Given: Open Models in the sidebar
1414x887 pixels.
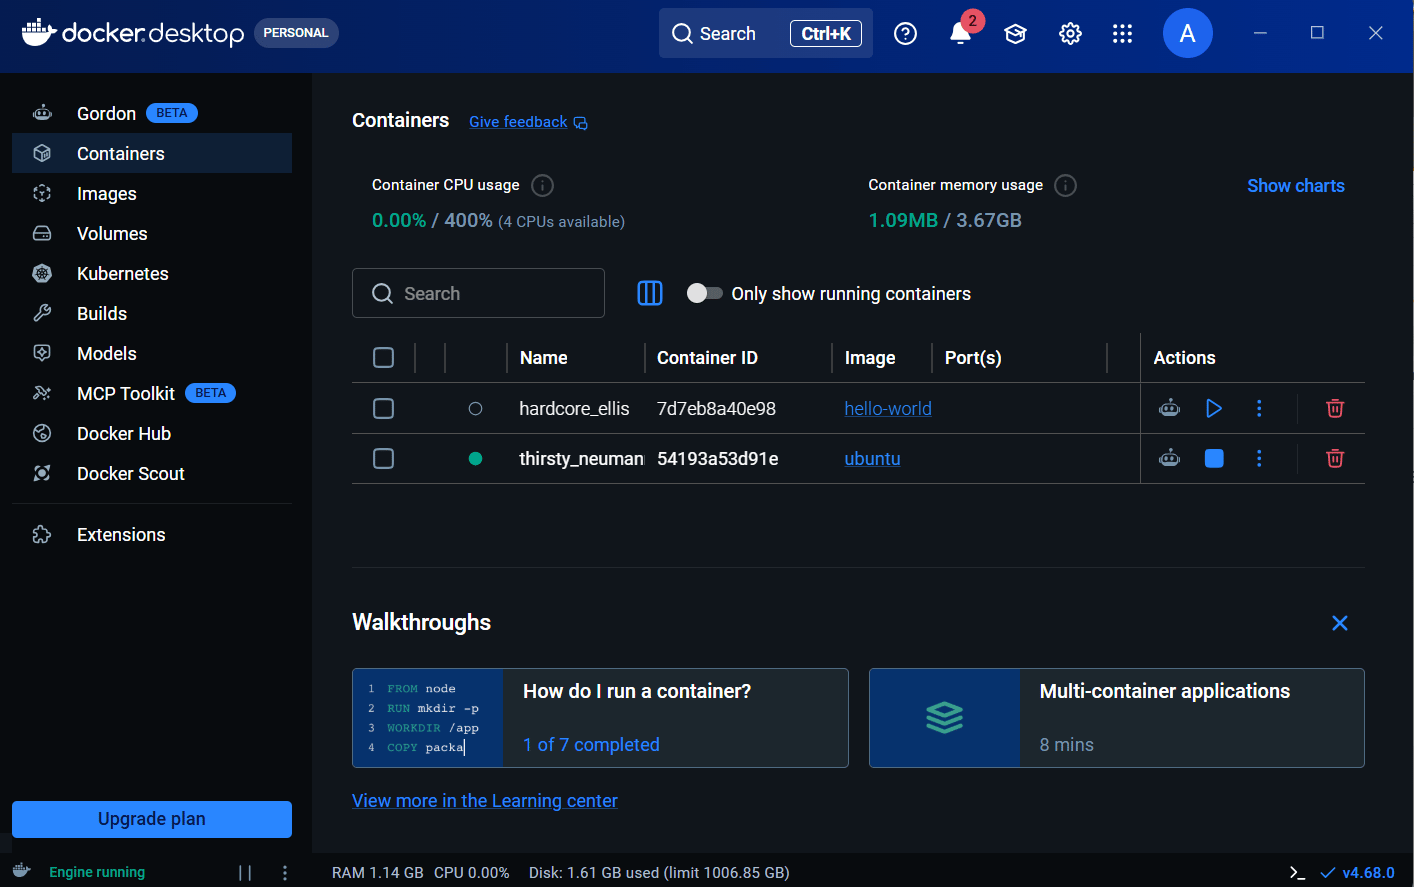Looking at the screenshot, I should pyautogui.click(x=152, y=353).
